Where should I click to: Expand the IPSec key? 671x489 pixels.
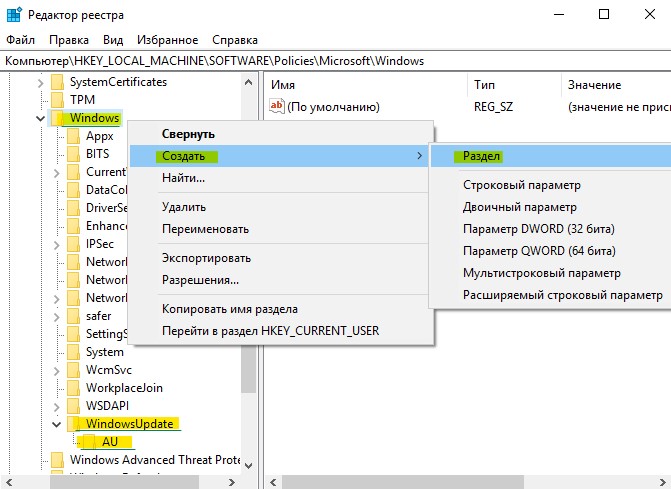pyautogui.click(x=56, y=245)
